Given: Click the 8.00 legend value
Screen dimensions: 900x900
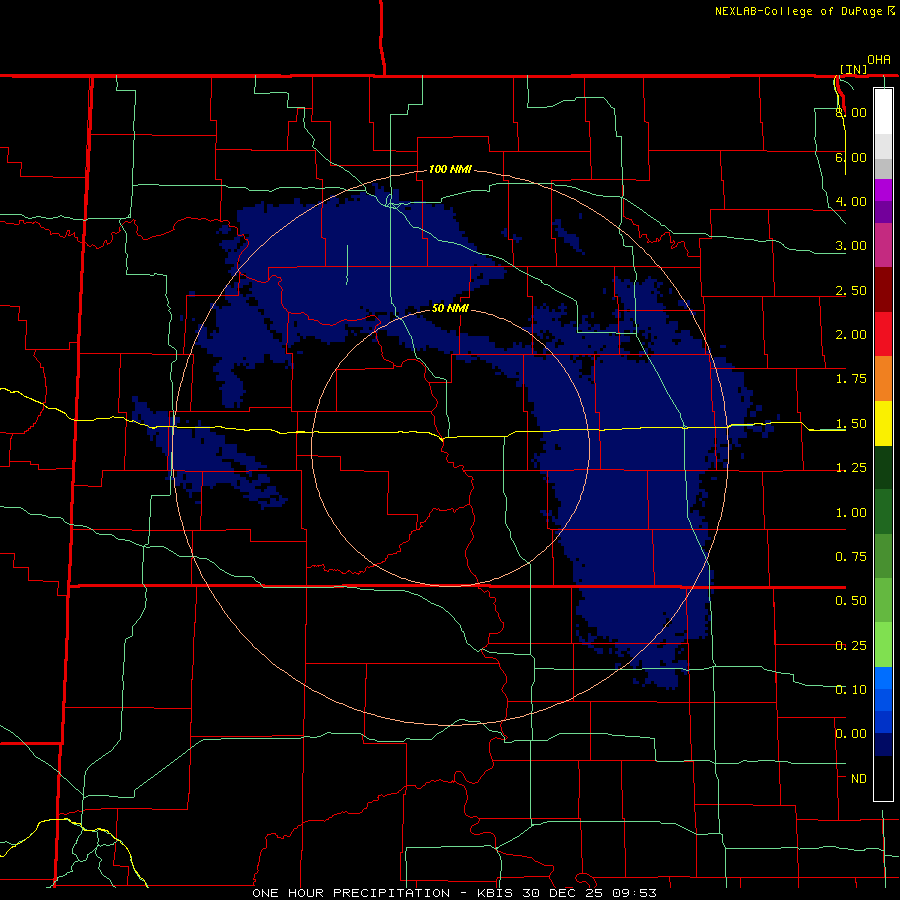Looking at the screenshot, I should coord(851,112).
